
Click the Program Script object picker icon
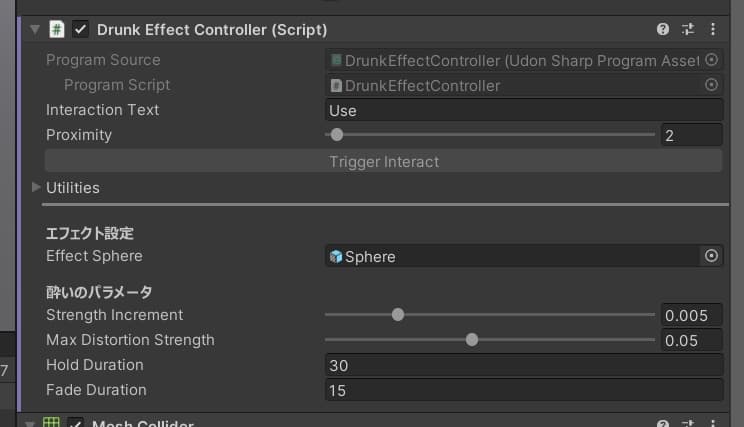click(711, 85)
